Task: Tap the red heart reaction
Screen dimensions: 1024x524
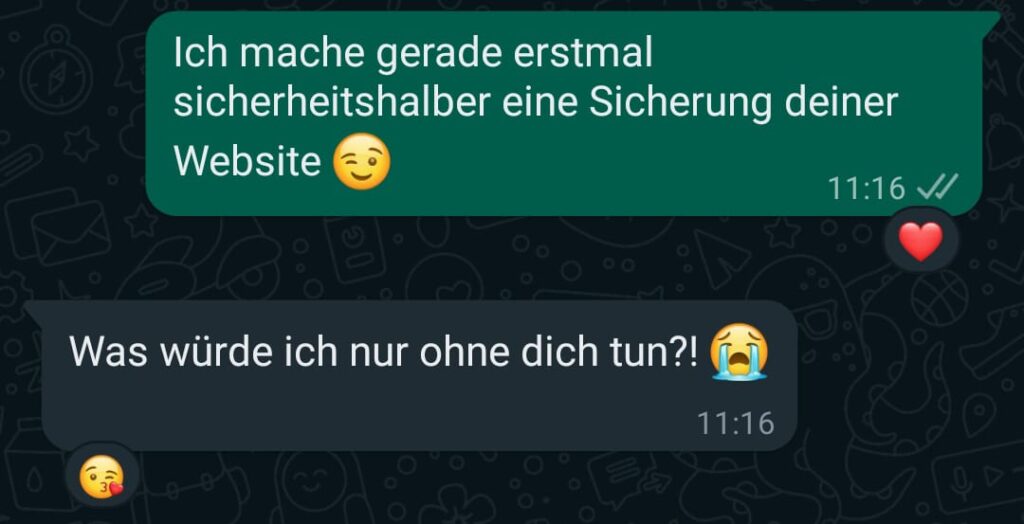Action: (921, 241)
